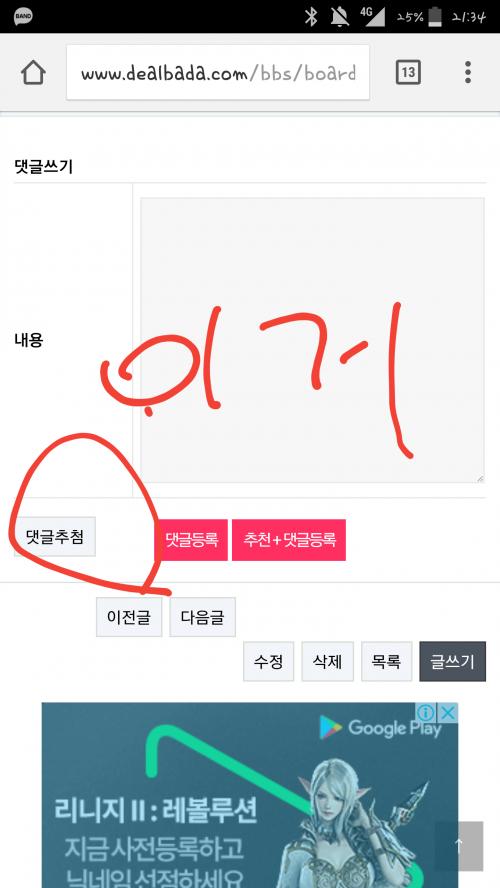This screenshot has height=888, width=500.
Task: Submit comment with 댓글등록 button
Action: [191, 540]
